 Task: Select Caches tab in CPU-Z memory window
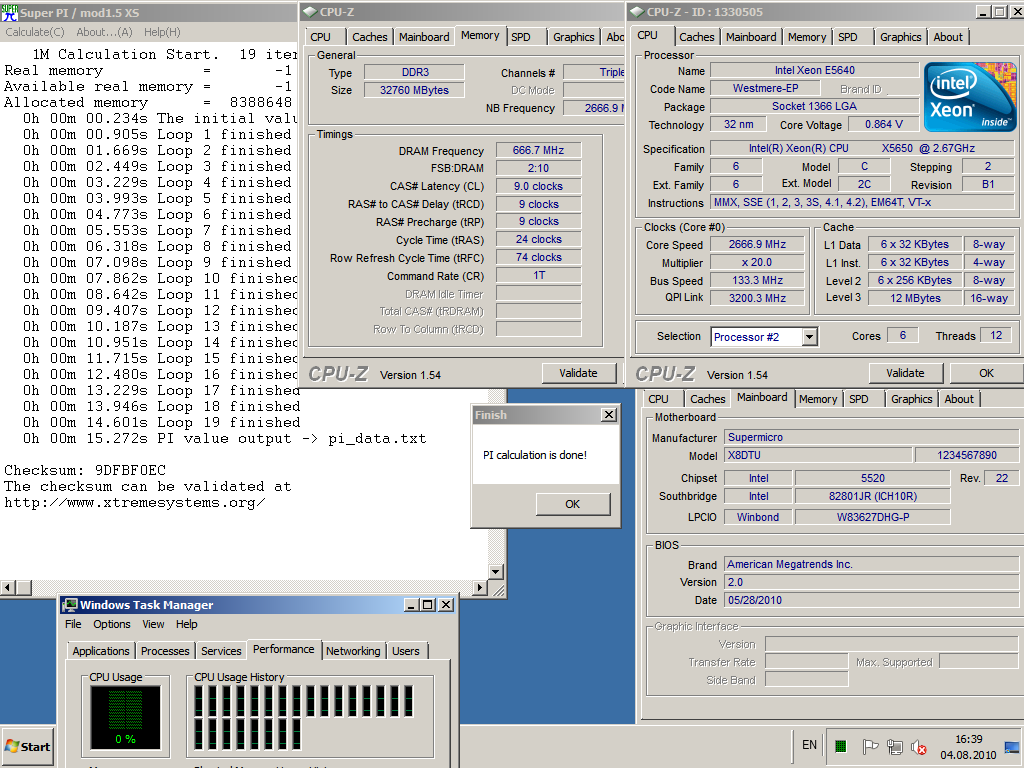point(370,37)
